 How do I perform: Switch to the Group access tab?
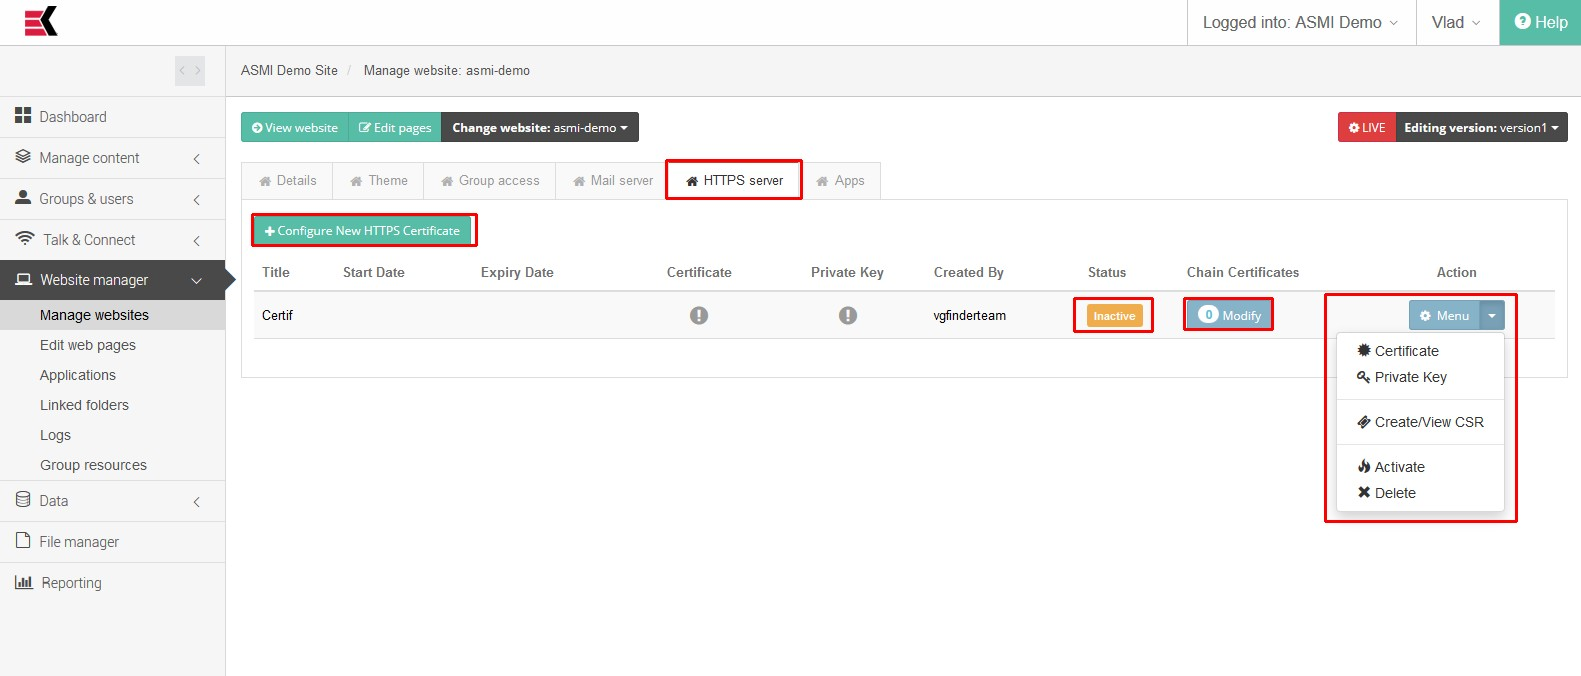[490, 181]
